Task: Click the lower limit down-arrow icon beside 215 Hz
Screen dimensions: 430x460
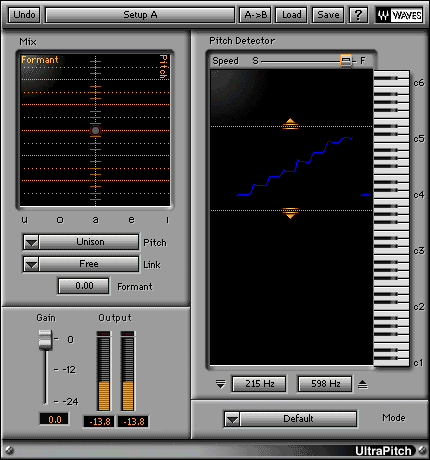Action: [x=220, y=384]
